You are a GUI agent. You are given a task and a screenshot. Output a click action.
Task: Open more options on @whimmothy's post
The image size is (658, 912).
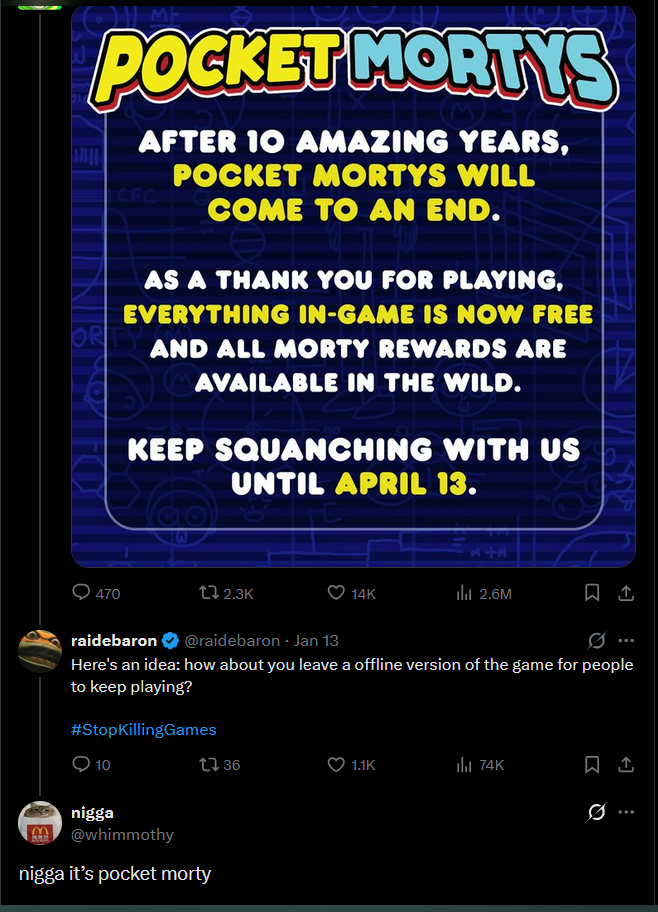pyautogui.click(x=627, y=812)
